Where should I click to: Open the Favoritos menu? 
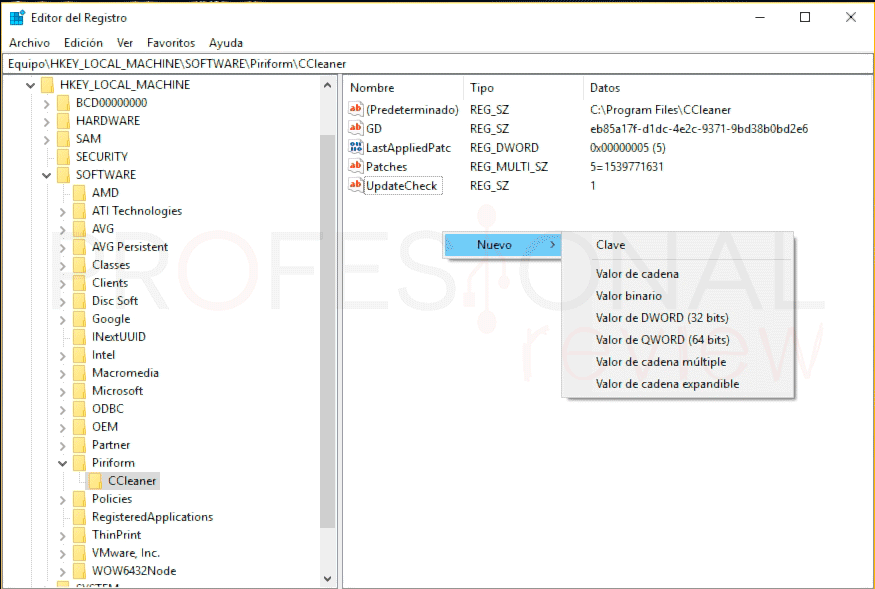[171, 43]
